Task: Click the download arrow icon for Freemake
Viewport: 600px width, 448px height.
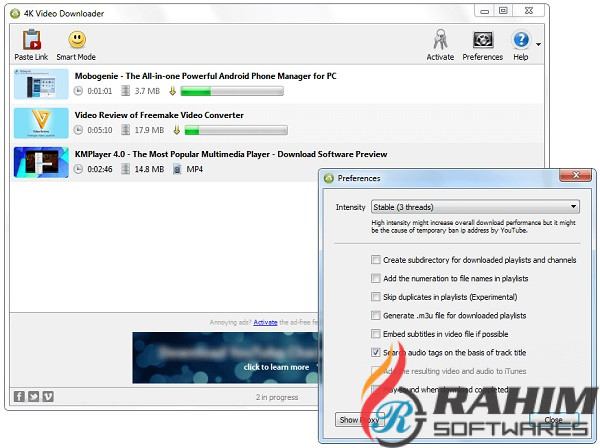Action: point(176,130)
